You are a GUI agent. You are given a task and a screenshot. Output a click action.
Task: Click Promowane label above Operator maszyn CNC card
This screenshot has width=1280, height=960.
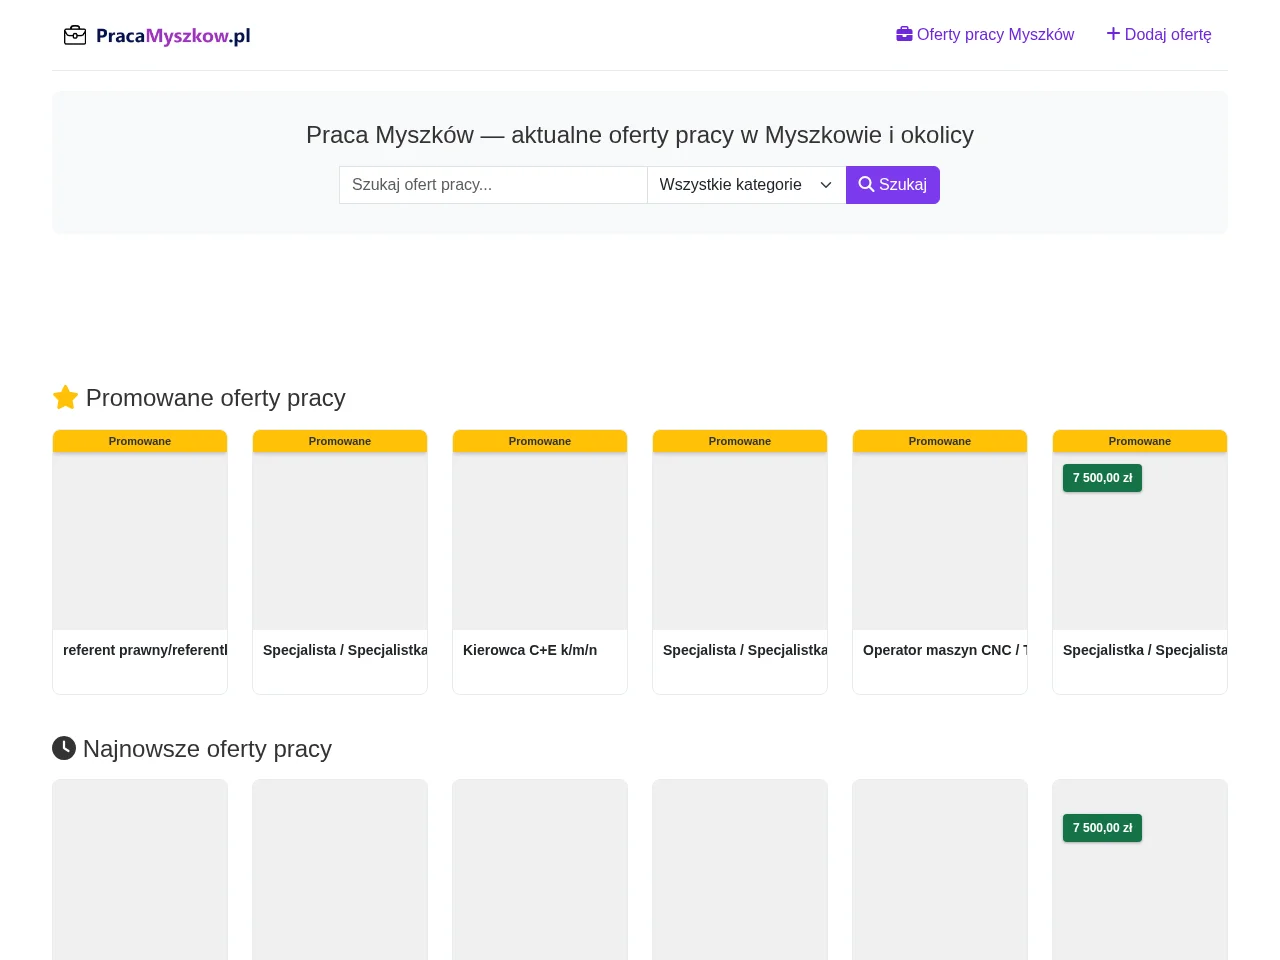tap(940, 441)
